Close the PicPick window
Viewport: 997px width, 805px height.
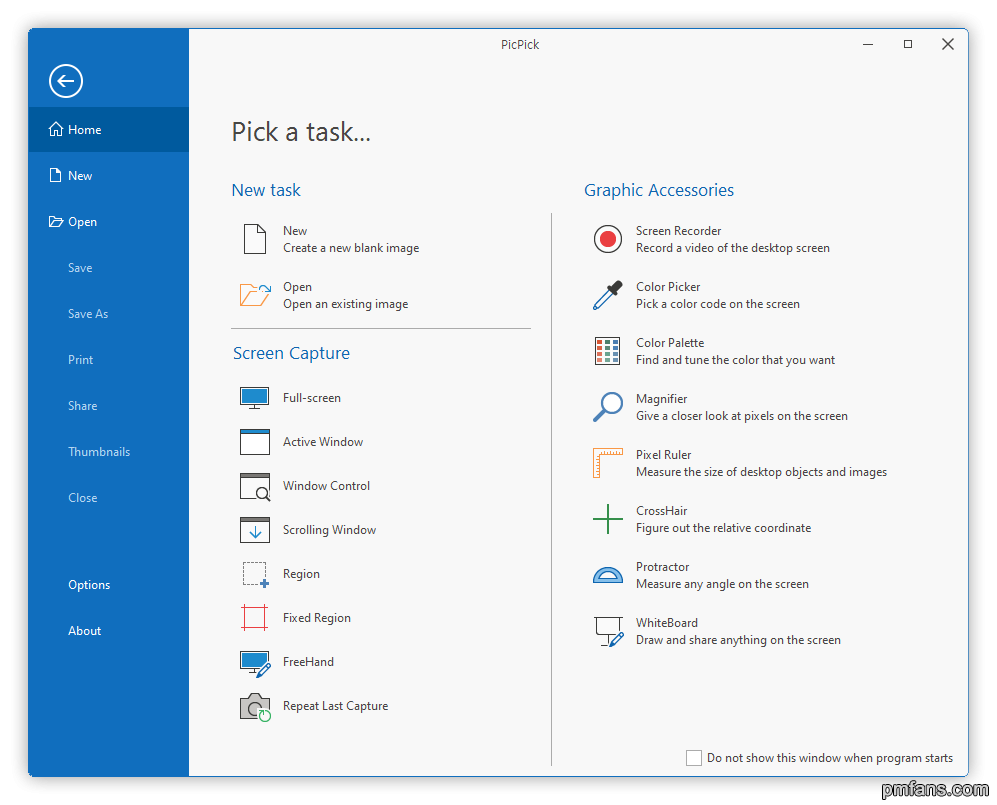(947, 45)
